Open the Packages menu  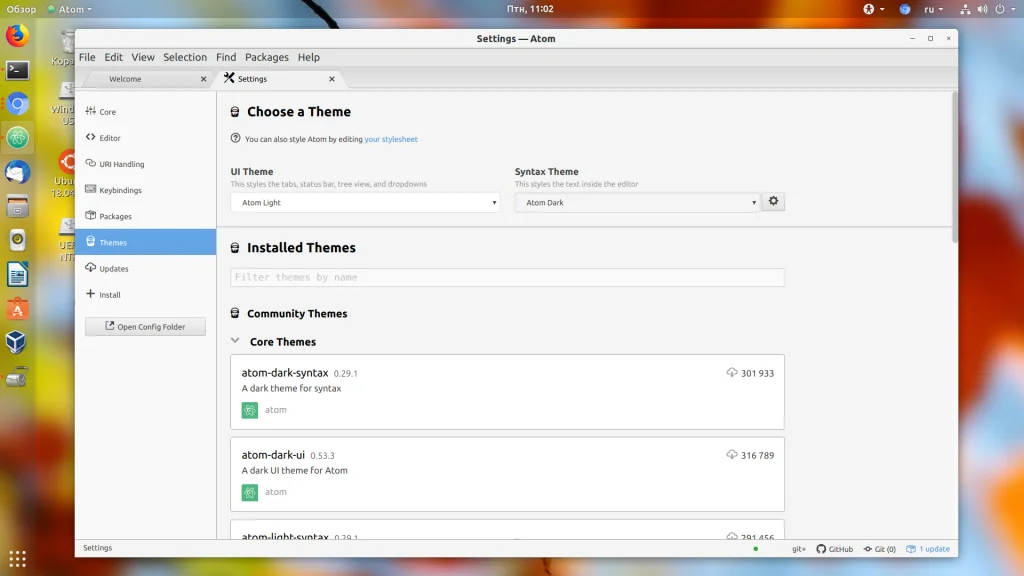[266, 57]
